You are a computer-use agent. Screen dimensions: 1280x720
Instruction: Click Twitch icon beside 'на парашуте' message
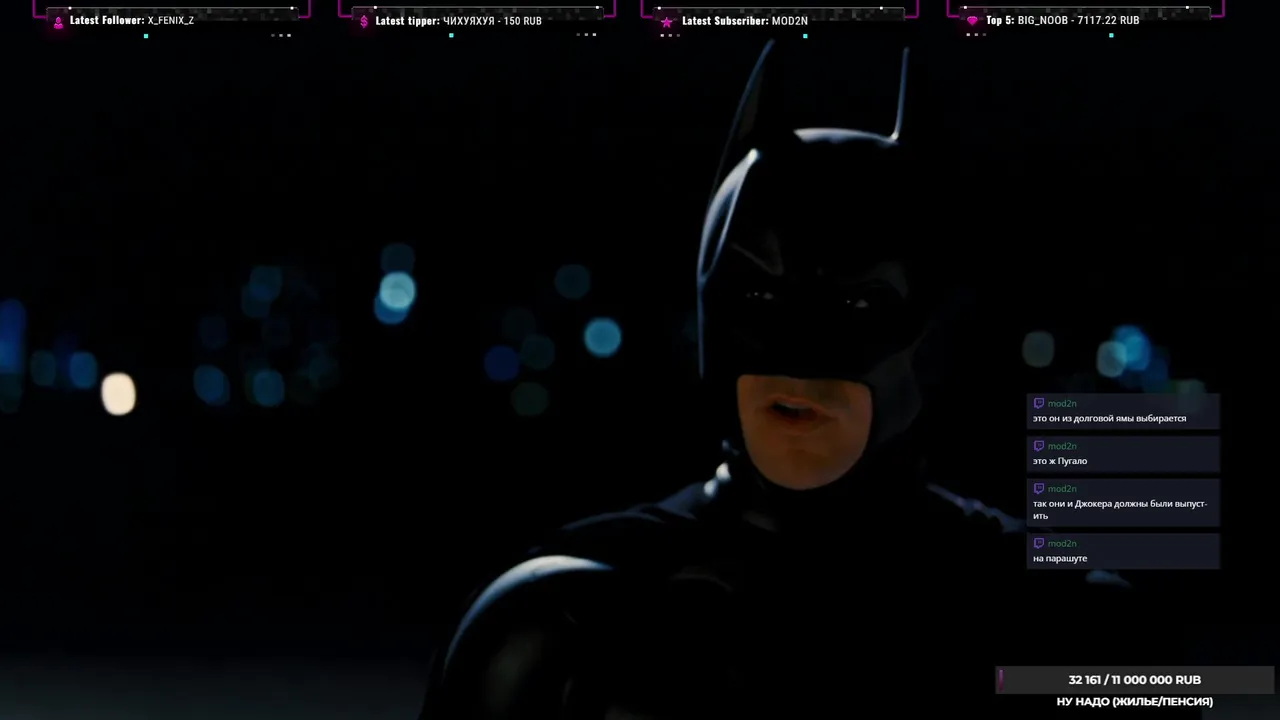click(x=1039, y=543)
